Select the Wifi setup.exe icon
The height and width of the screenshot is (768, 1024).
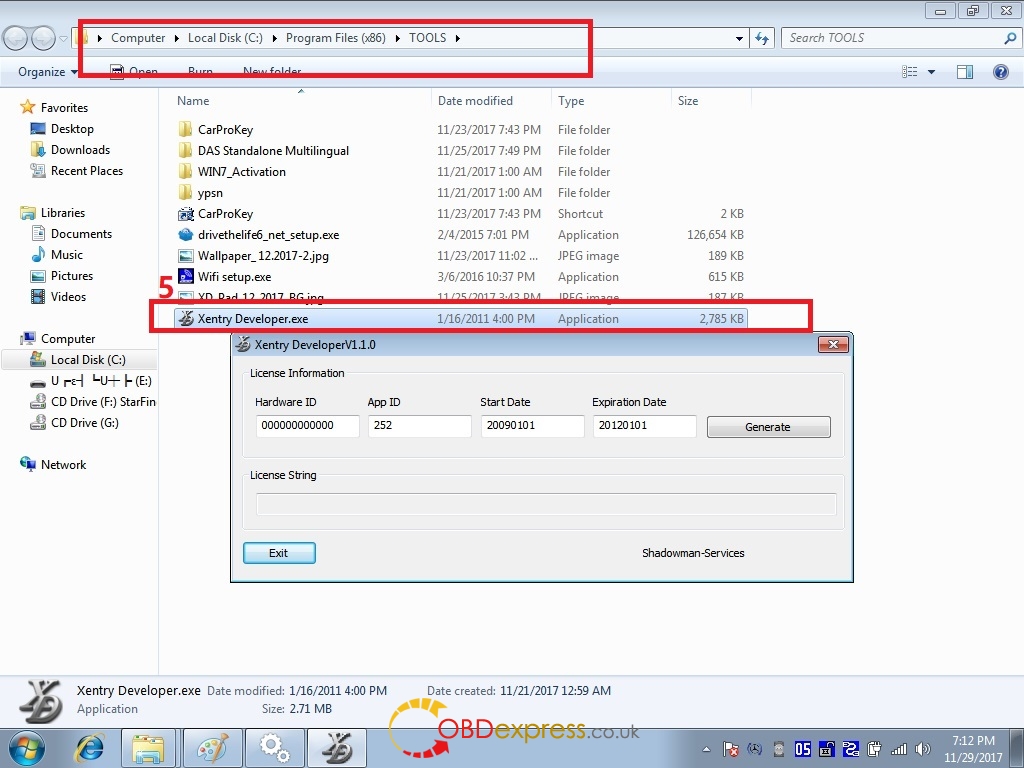[x=185, y=277]
